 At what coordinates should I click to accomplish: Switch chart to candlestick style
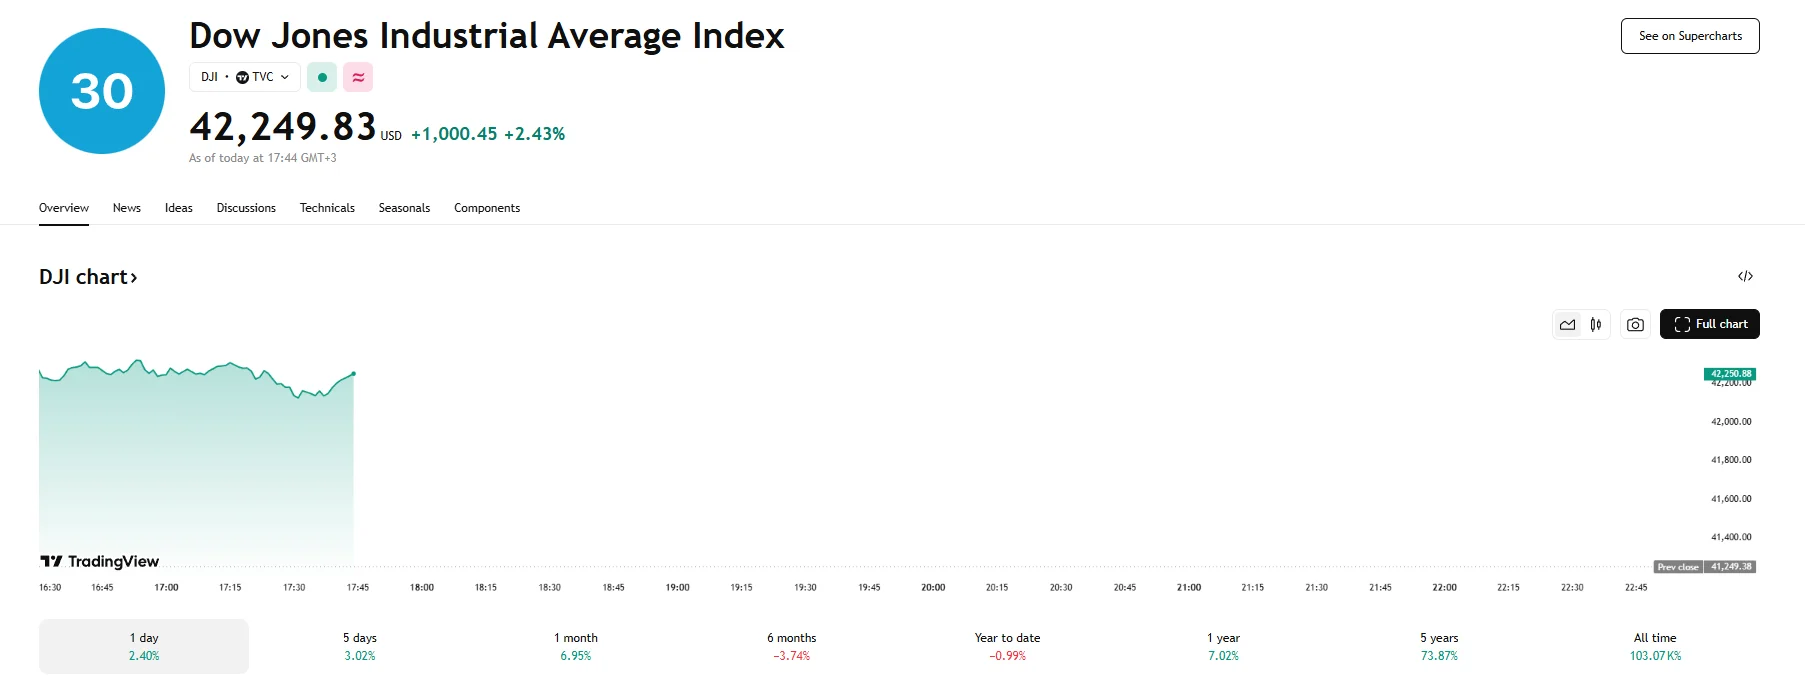coord(1596,324)
